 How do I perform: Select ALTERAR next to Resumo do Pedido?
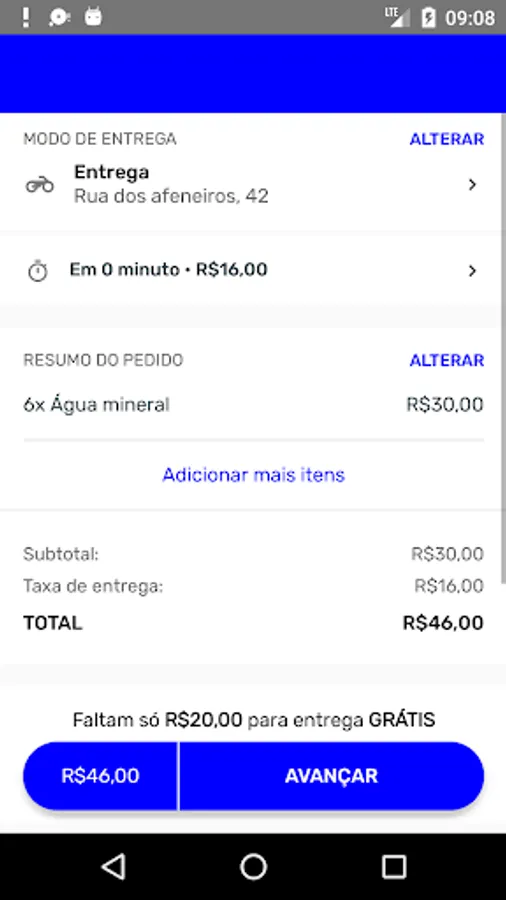(x=446, y=360)
